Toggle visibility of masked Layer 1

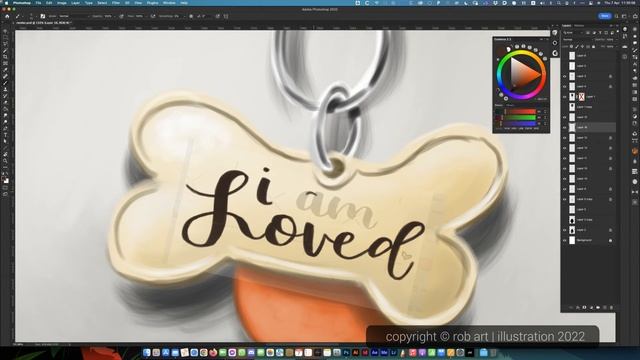click(x=564, y=97)
